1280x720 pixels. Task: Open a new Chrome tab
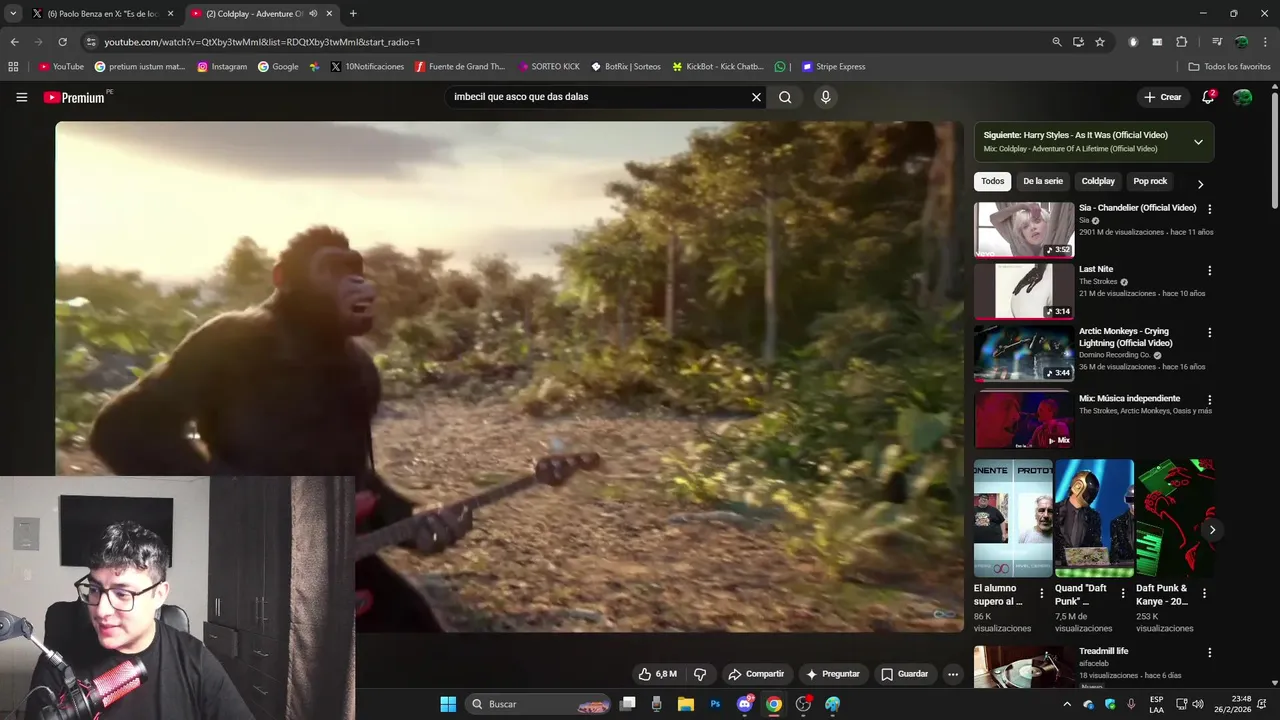[x=353, y=14]
